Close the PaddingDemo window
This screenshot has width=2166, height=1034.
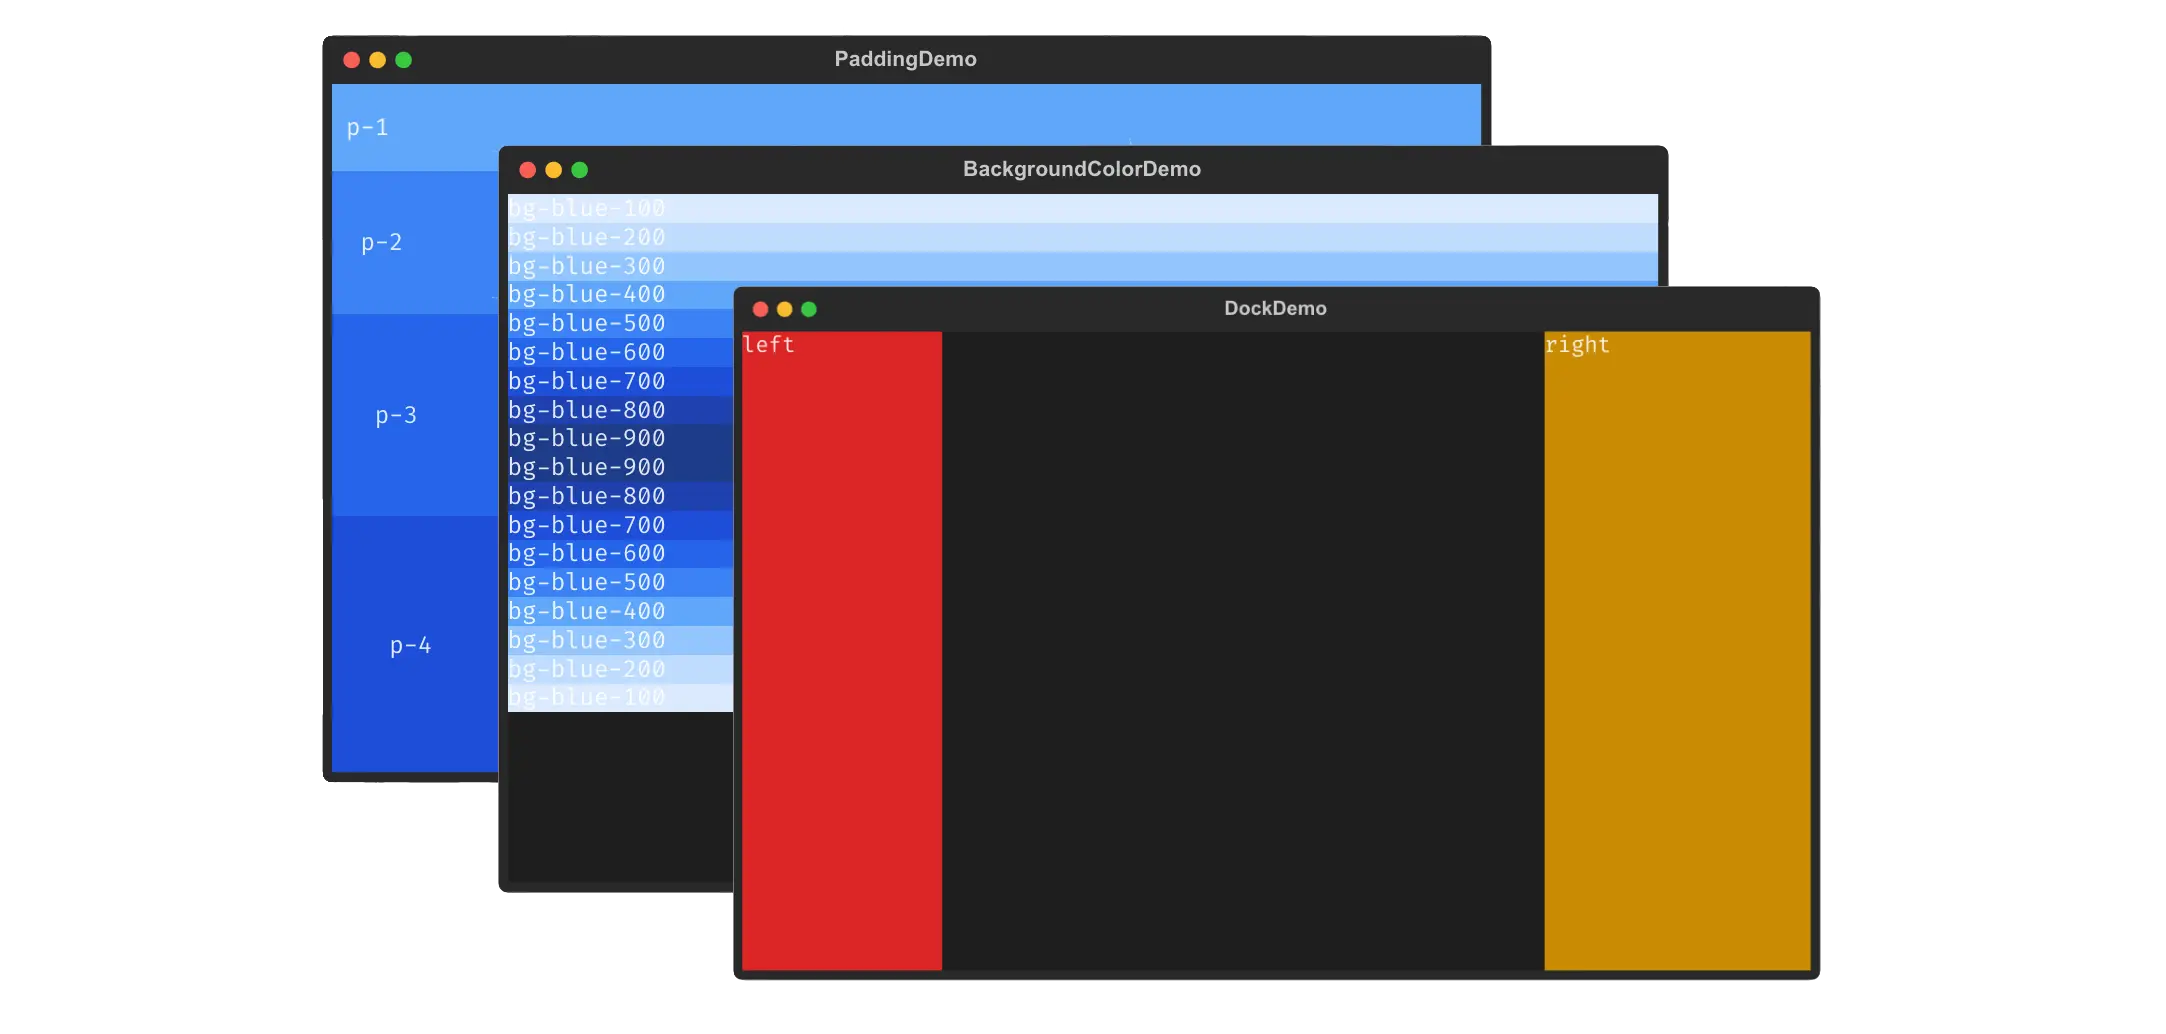pyautogui.click(x=351, y=60)
